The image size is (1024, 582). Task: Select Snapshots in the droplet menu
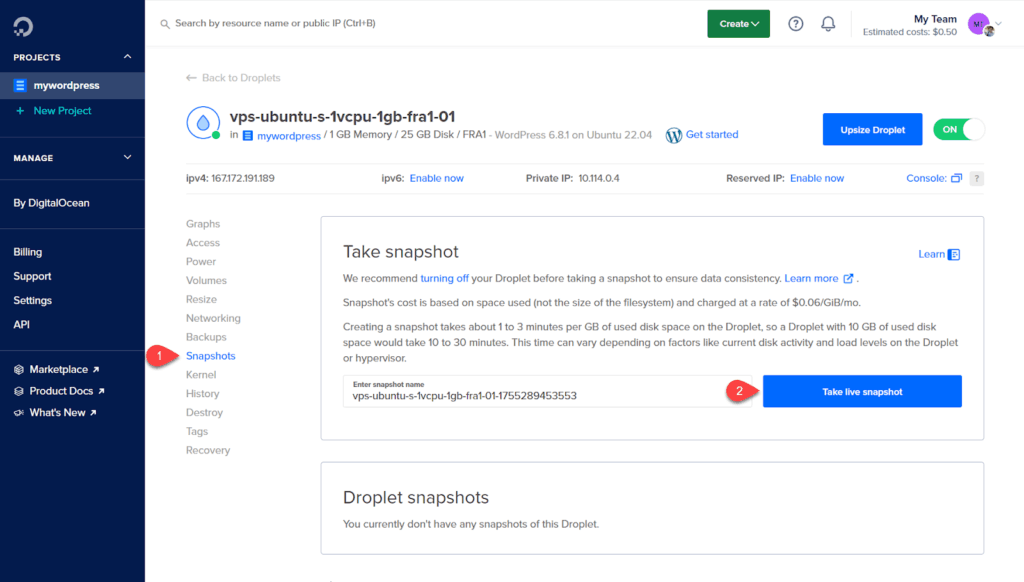coord(210,356)
